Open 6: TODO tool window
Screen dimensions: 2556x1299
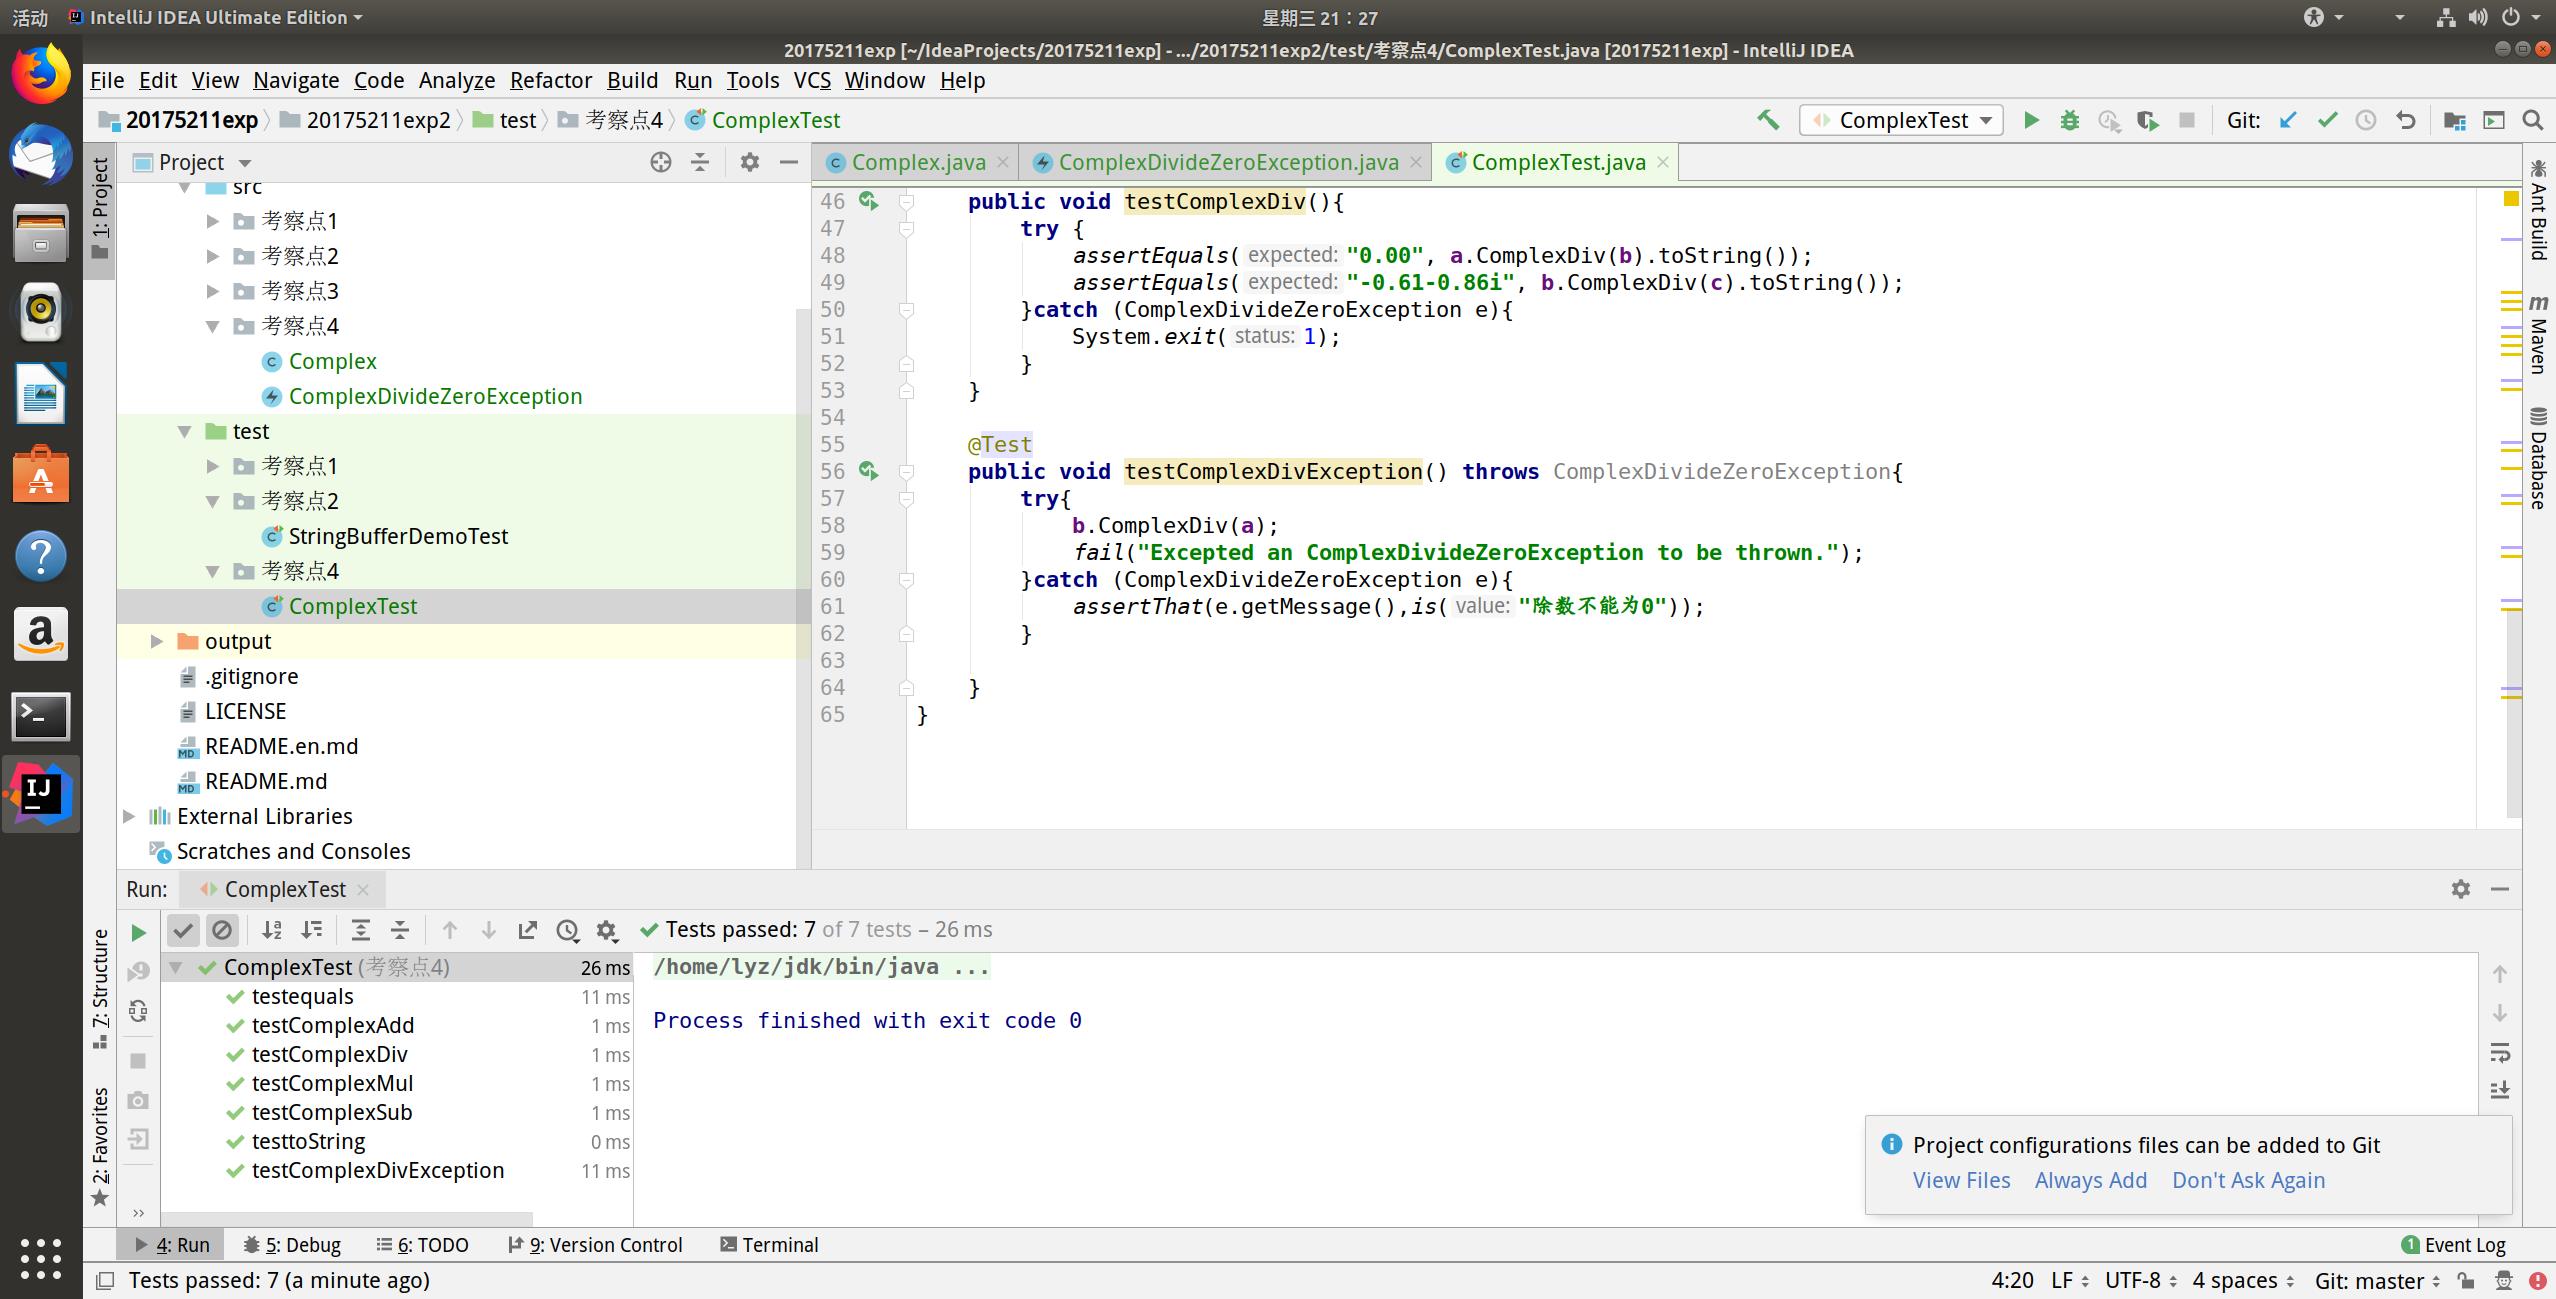point(422,1245)
